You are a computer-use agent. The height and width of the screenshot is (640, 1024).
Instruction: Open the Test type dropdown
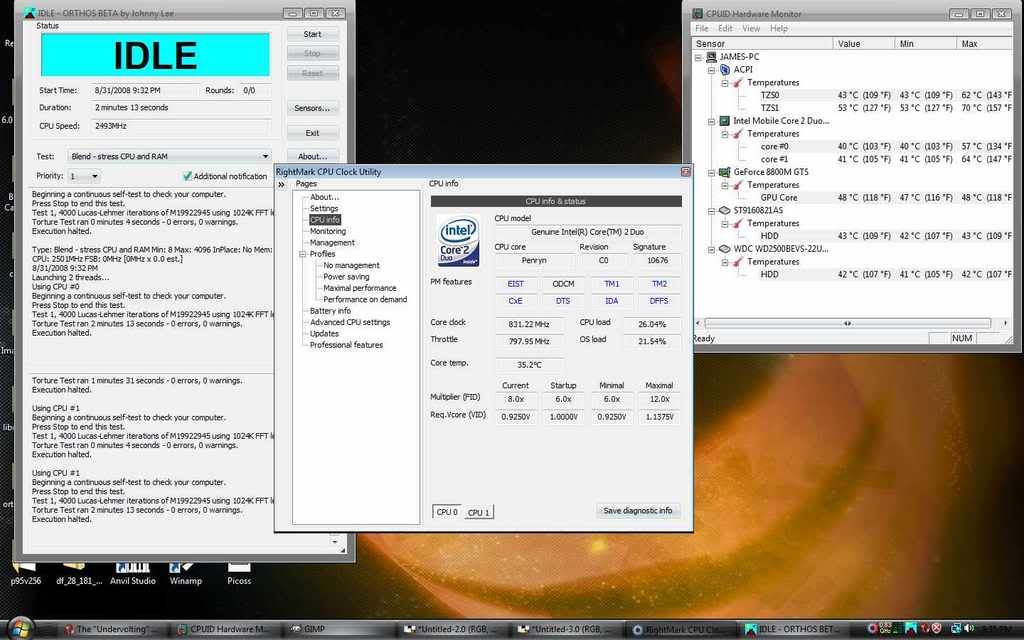point(265,157)
